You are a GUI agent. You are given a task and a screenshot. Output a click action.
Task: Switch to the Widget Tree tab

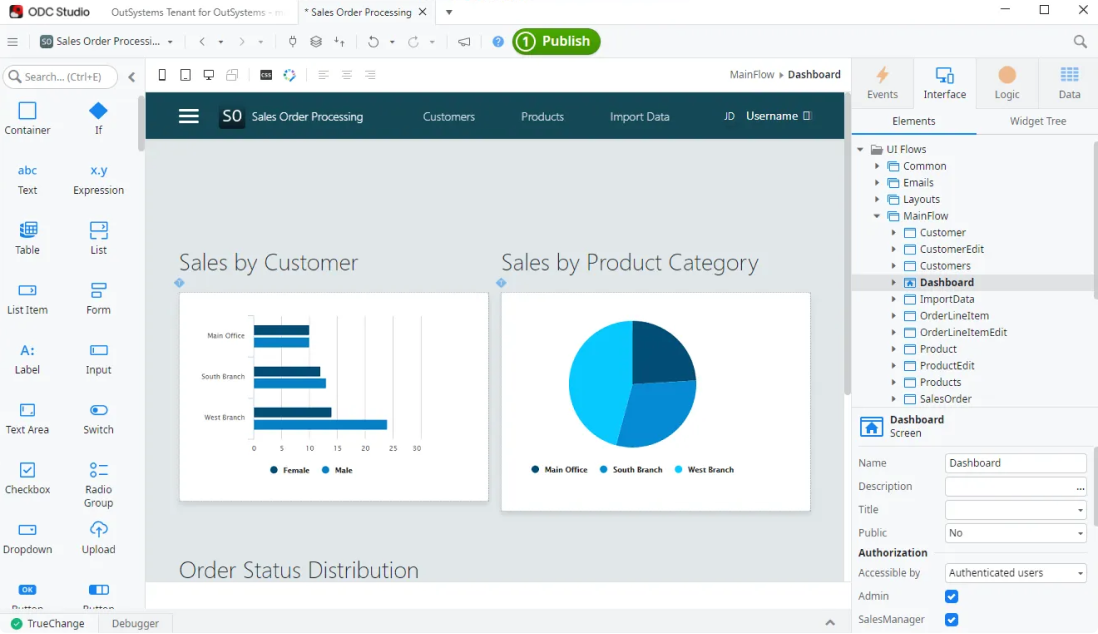(1037, 121)
